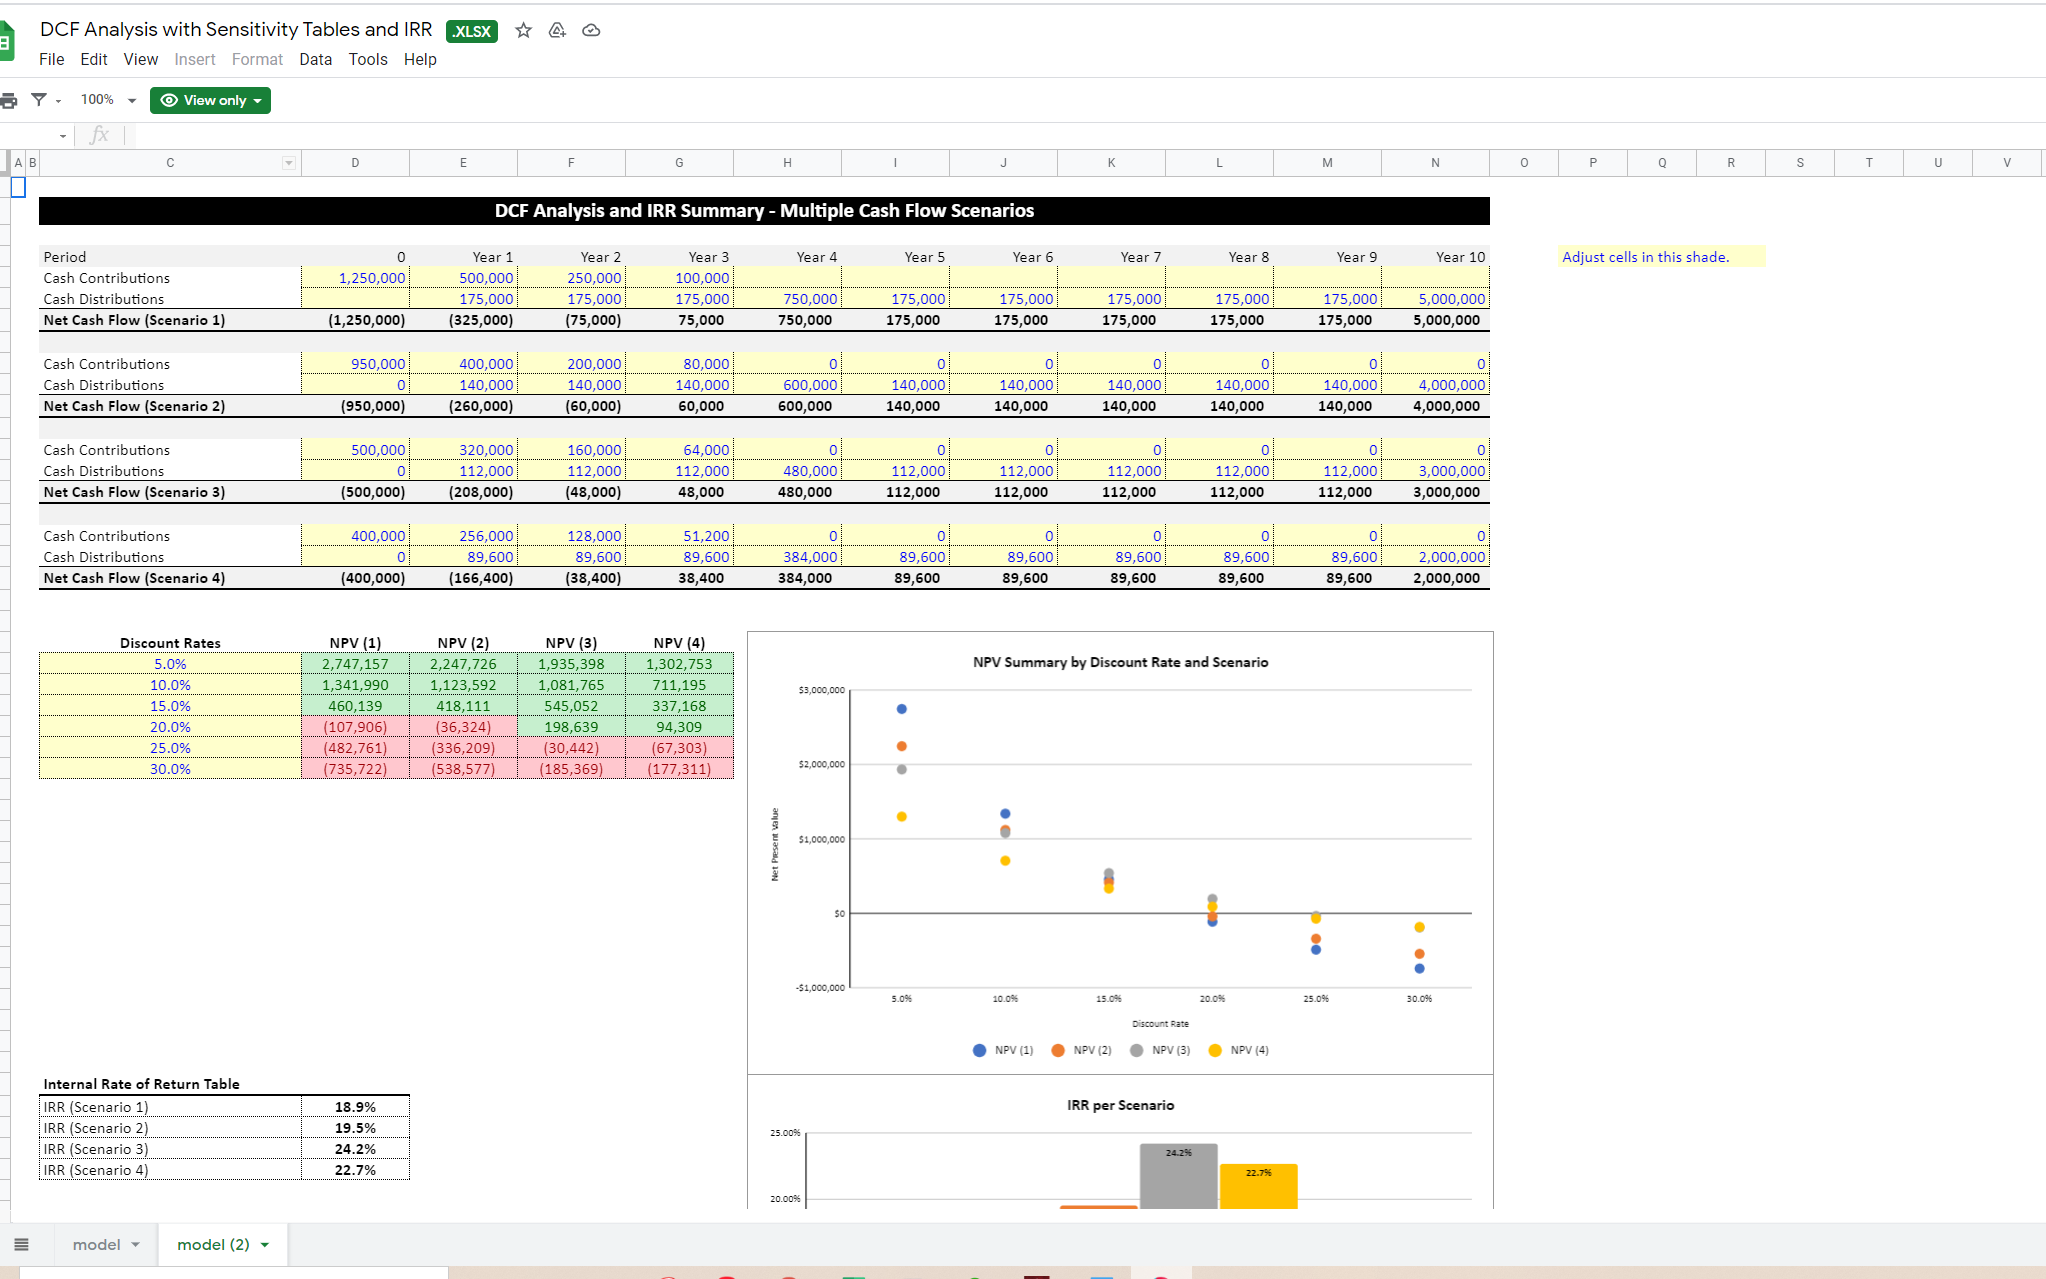This screenshot has width=2046, height=1279.
Task: Click the DCF Analysis and IRR Summary banner
Action: (764, 210)
